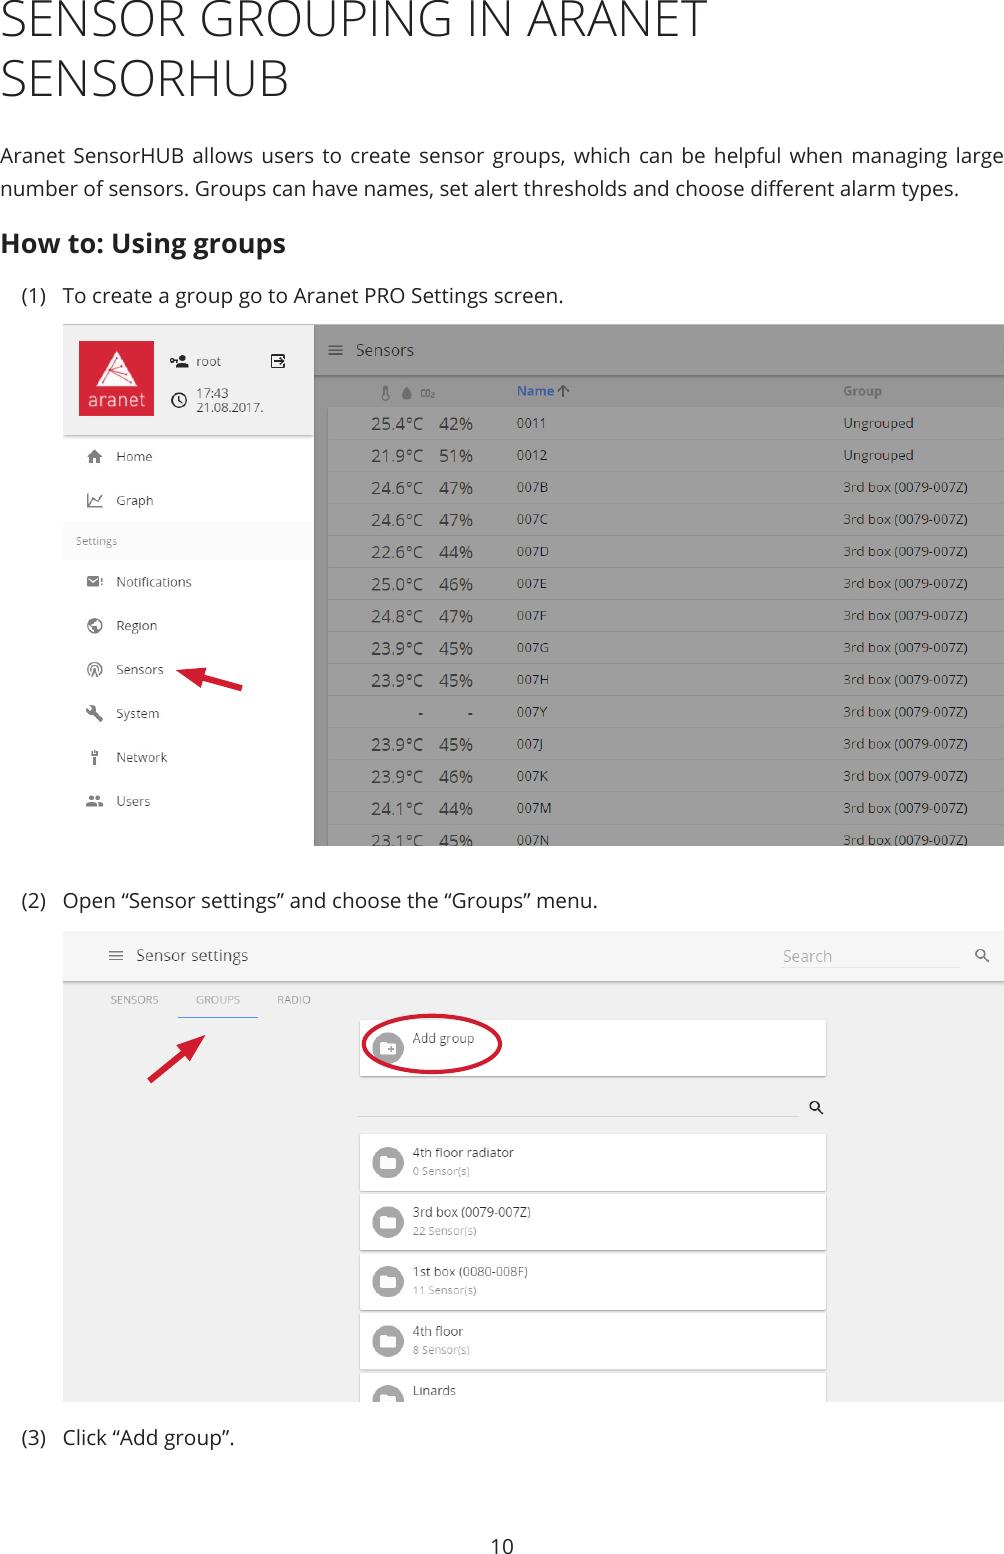Switch to the RADIO tab
Viewport: 1004px width, 1554px height.
point(294,1000)
